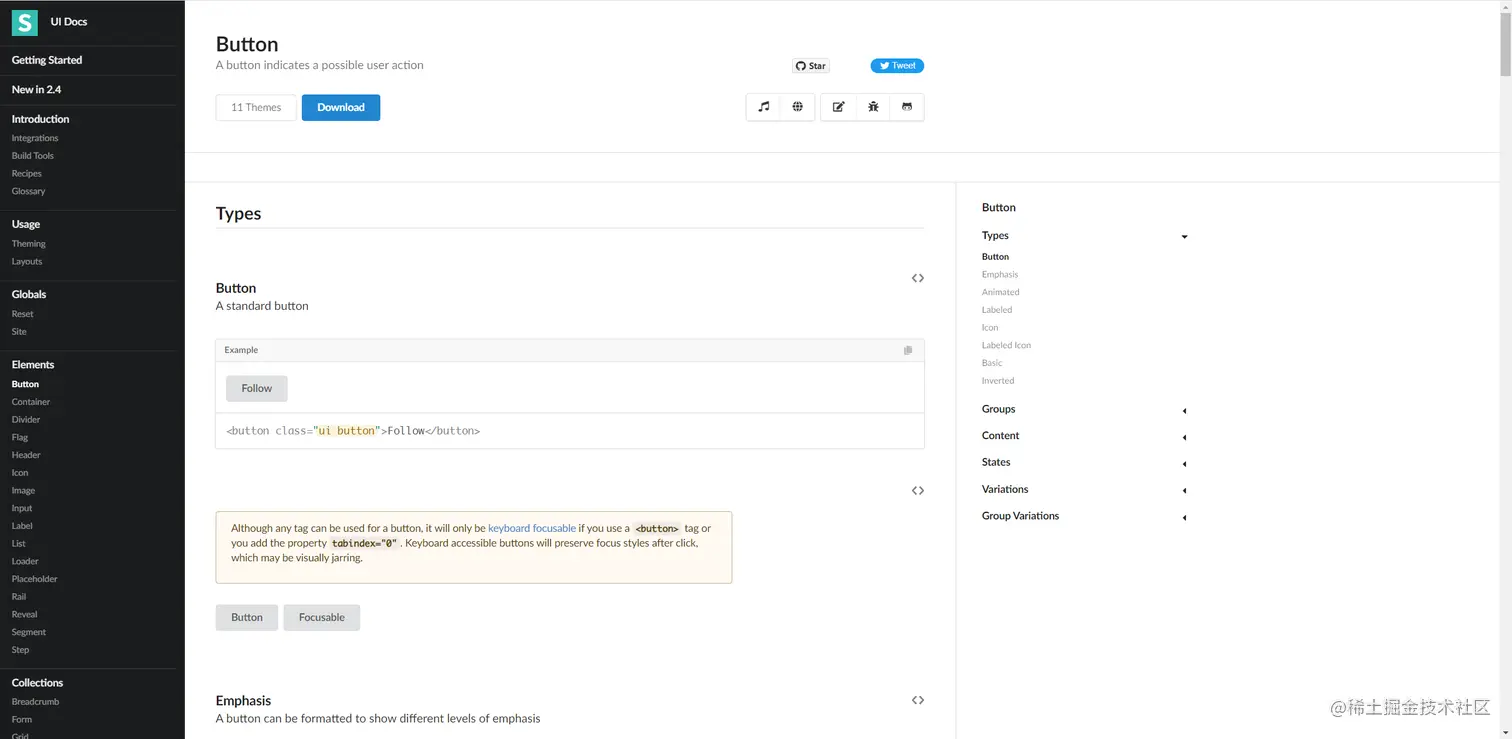Viewport: 1512px width, 739px height.
Task: Collapse the Types section in right menu
Action: 1184,236
